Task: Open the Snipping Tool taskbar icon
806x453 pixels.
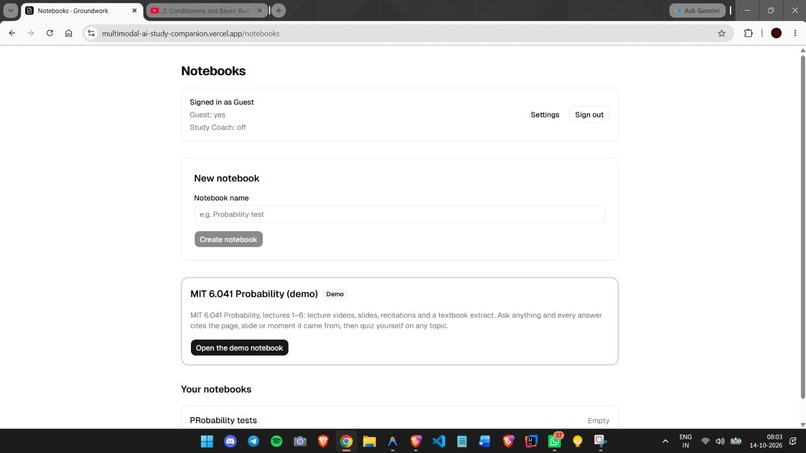Action: pos(601,441)
